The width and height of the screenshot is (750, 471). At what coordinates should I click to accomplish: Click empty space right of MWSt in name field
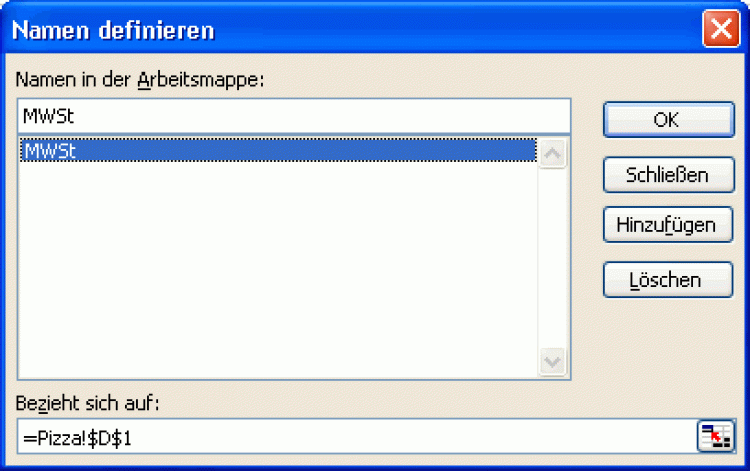320,116
